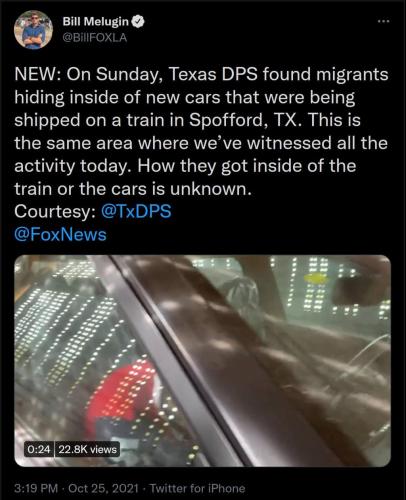Click the blue verified checkmark badge
This screenshot has height=500, width=406.
[138, 22]
